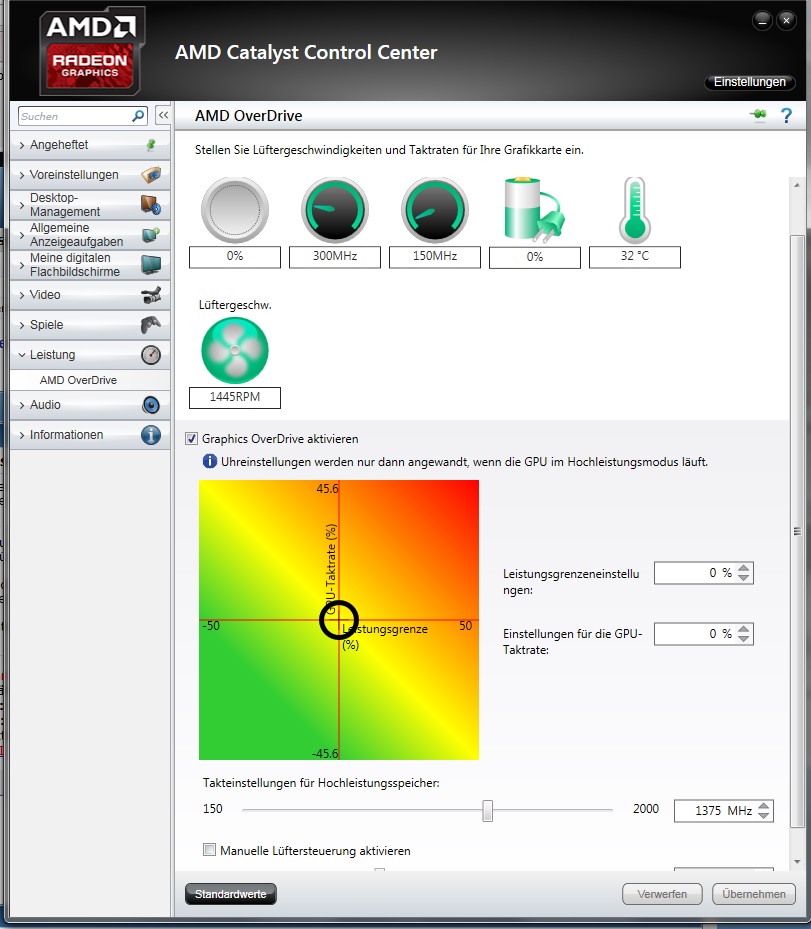
Task: Decrease Leistungsgrenzeneinstellungen percentage with down arrow
Action: point(743,578)
